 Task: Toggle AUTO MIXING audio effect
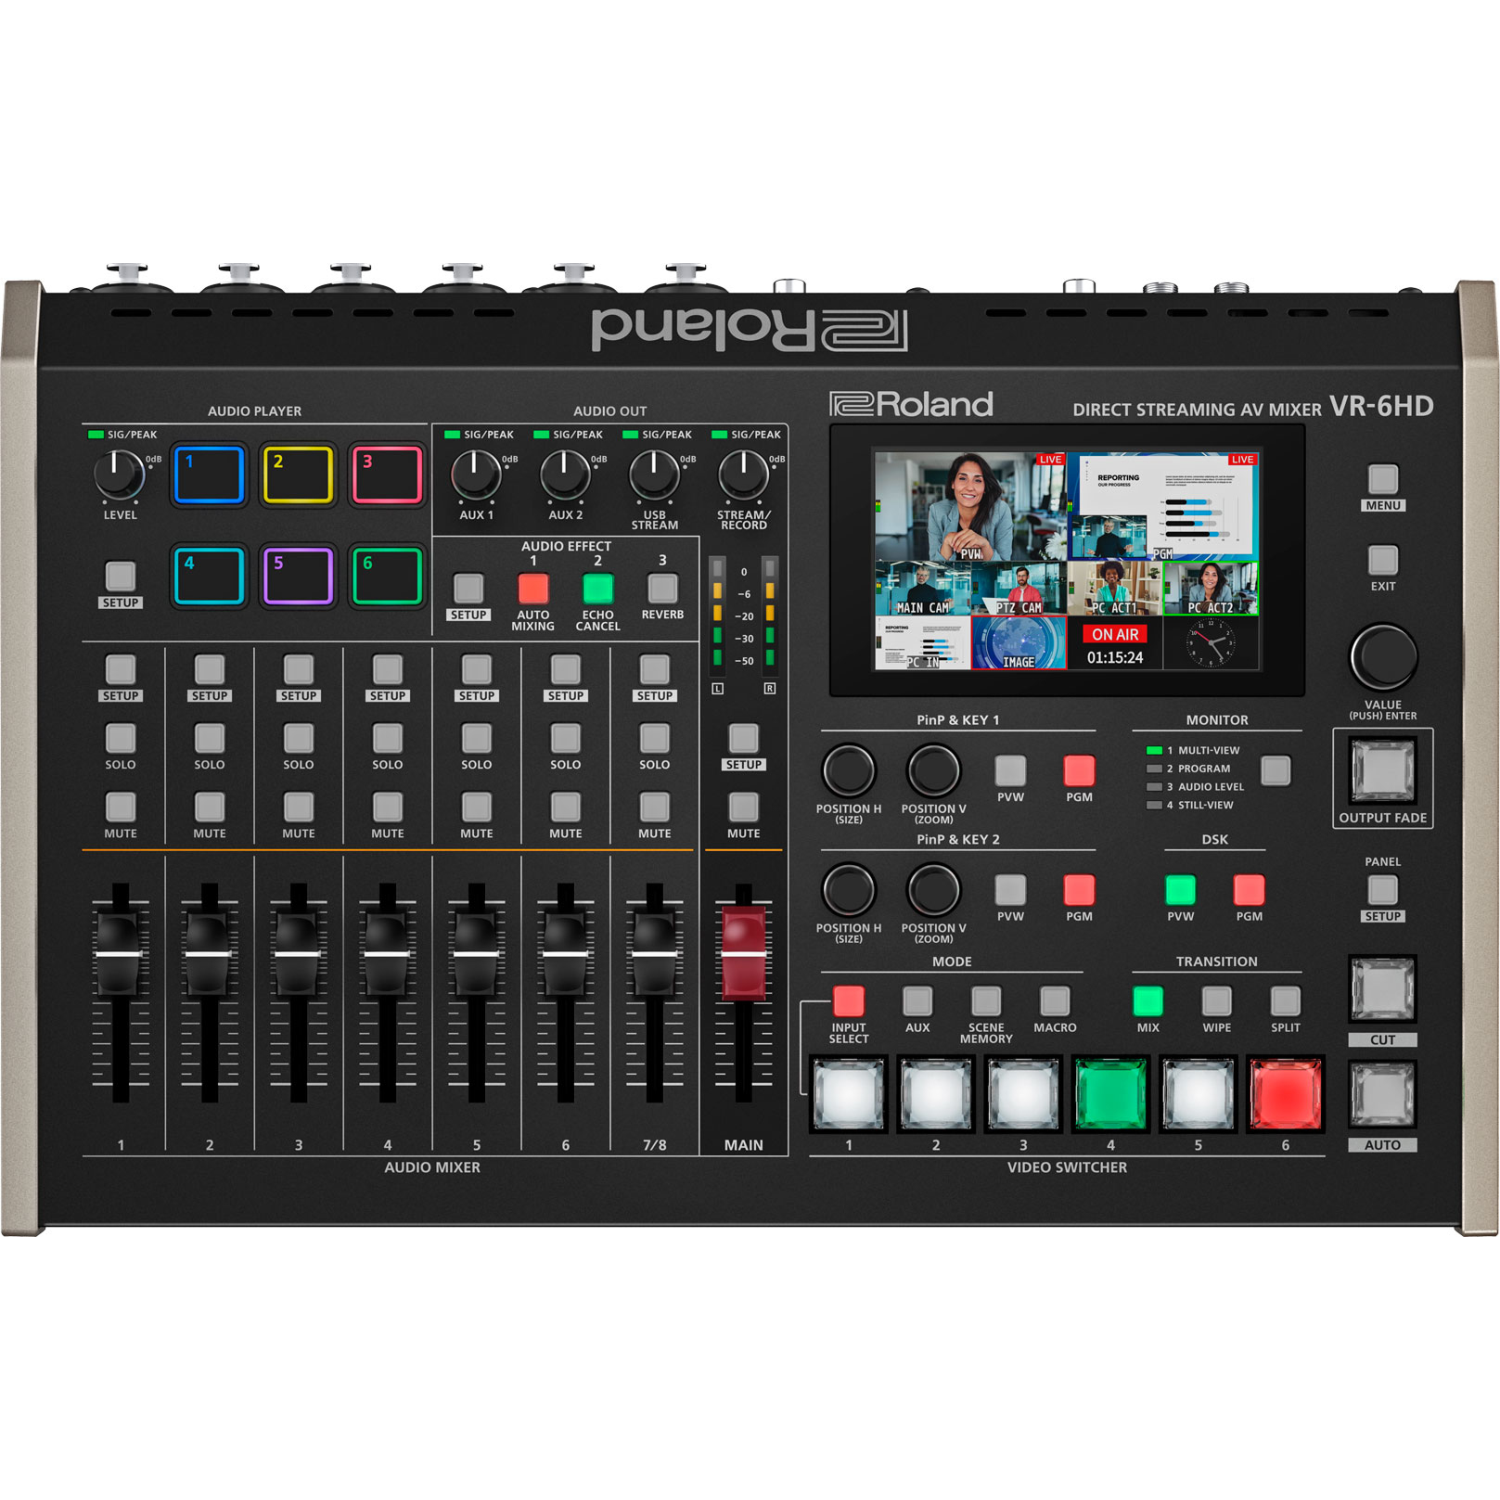pyautogui.click(x=533, y=588)
